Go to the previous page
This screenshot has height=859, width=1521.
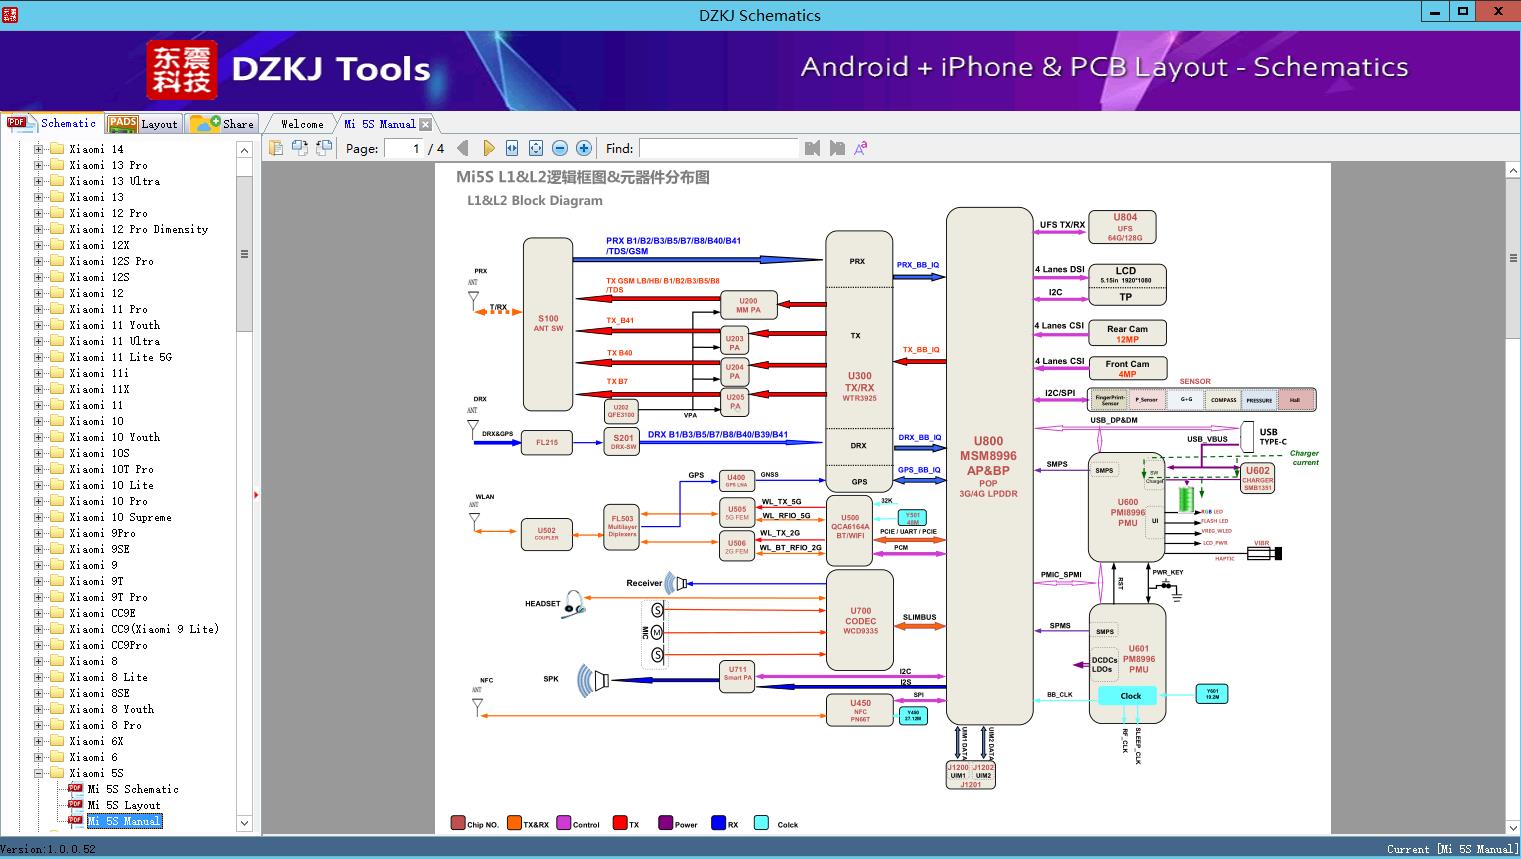click(x=462, y=148)
